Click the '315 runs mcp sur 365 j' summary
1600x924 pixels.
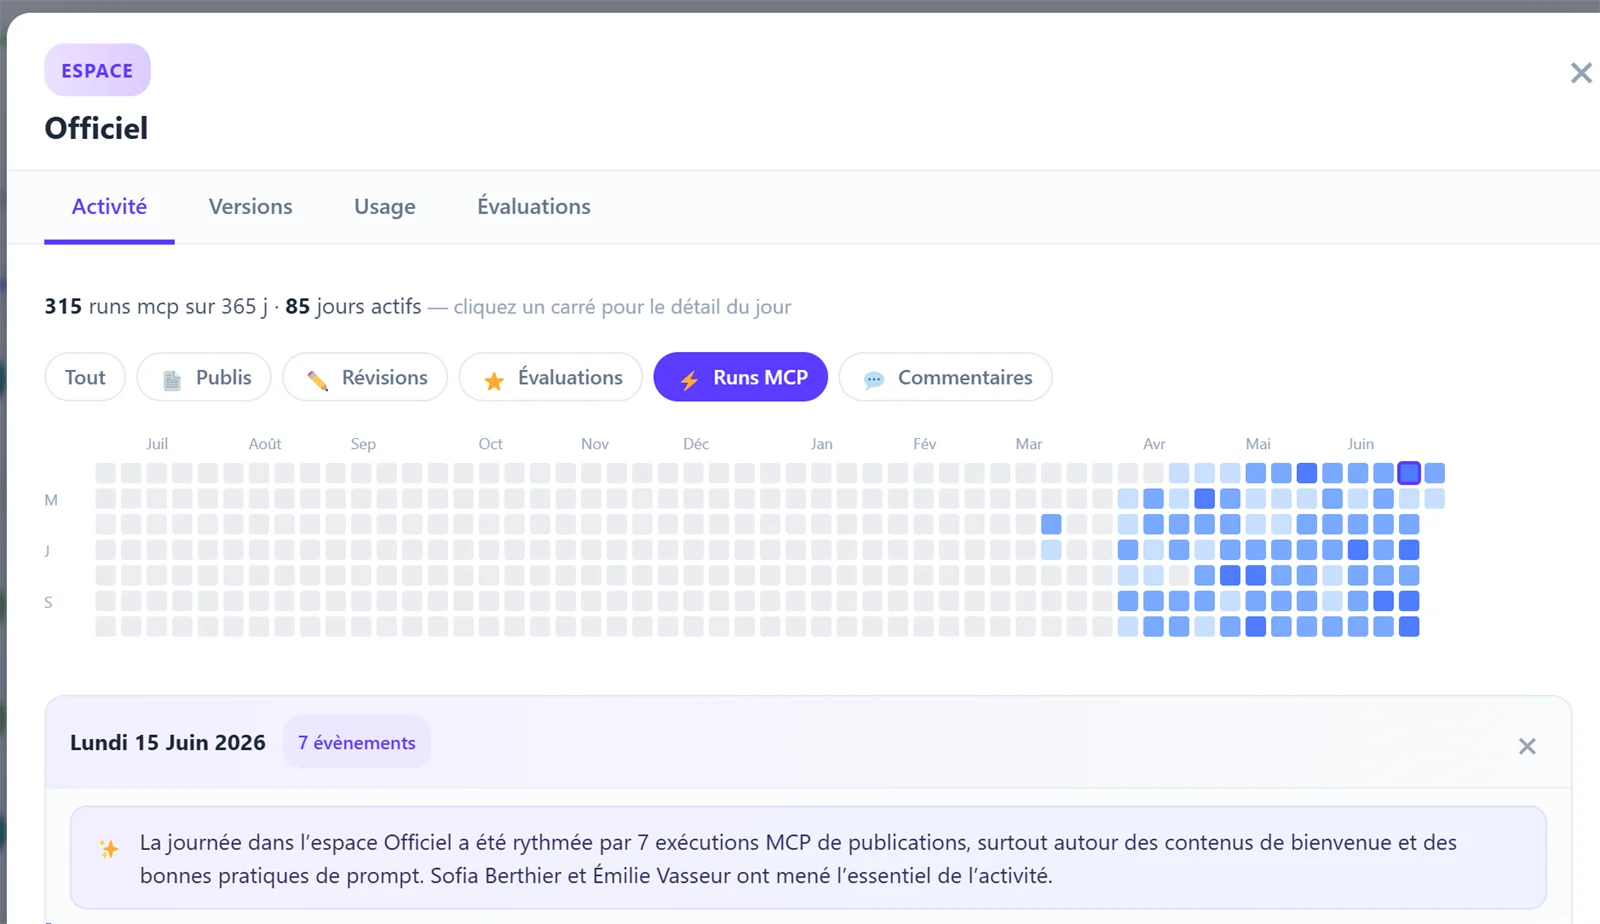tap(156, 306)
